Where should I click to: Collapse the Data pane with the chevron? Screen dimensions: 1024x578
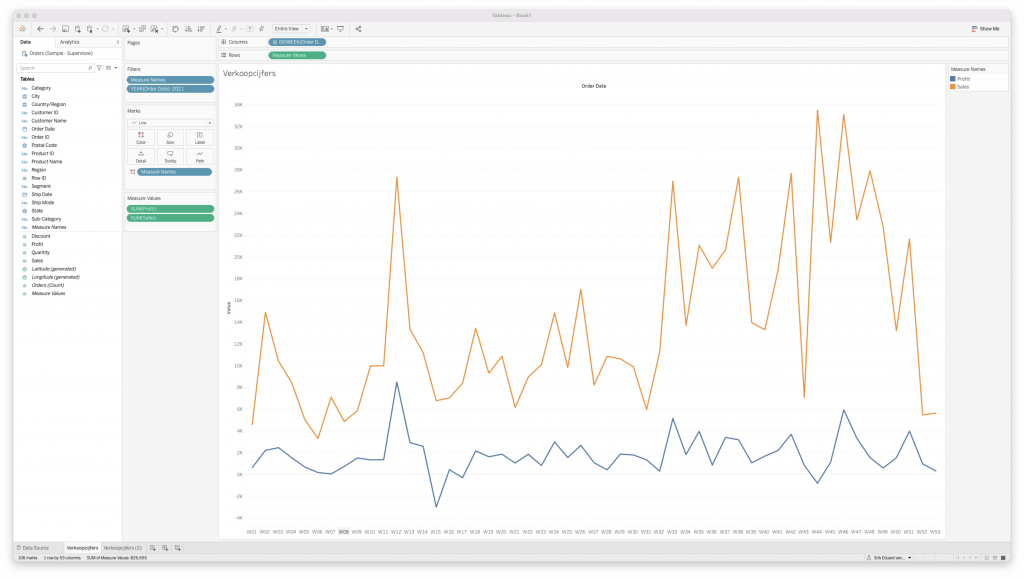coord(118,42)
